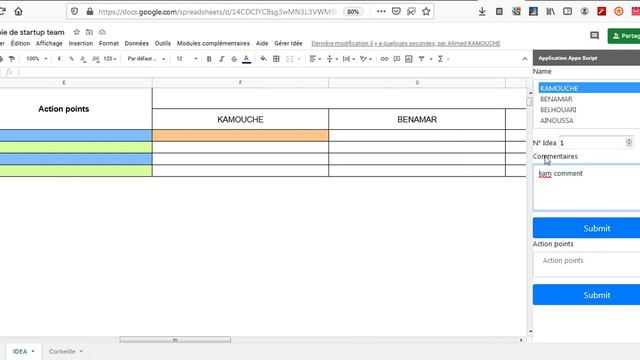Toggle bold formatting

209,59
